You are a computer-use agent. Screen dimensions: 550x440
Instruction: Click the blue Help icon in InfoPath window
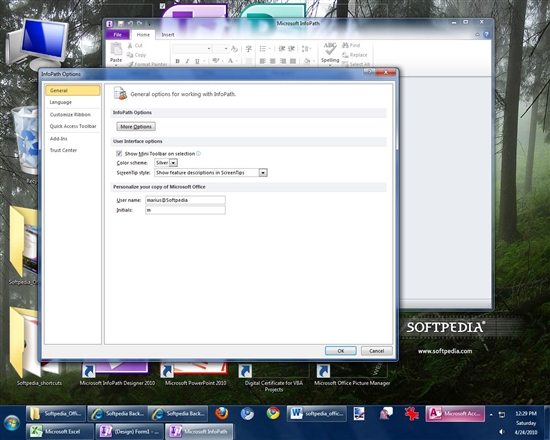pos(486,34)
